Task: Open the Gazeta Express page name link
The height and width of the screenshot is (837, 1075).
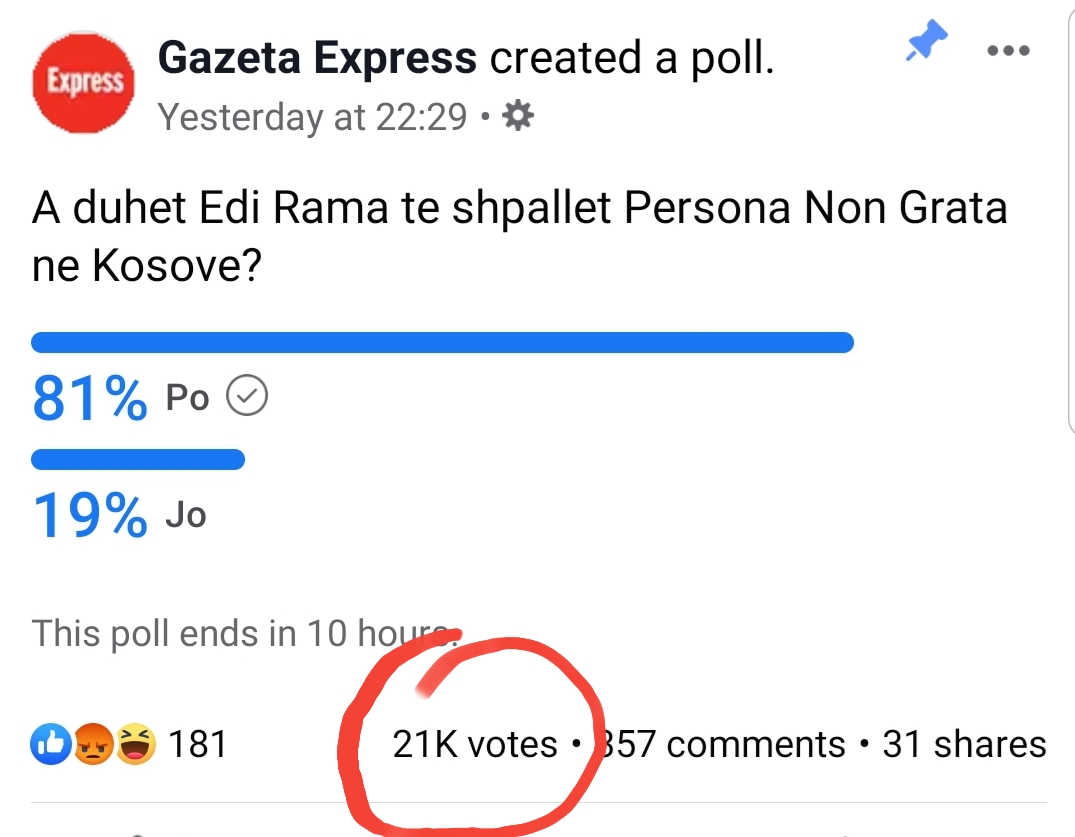Action: [317, 58]
